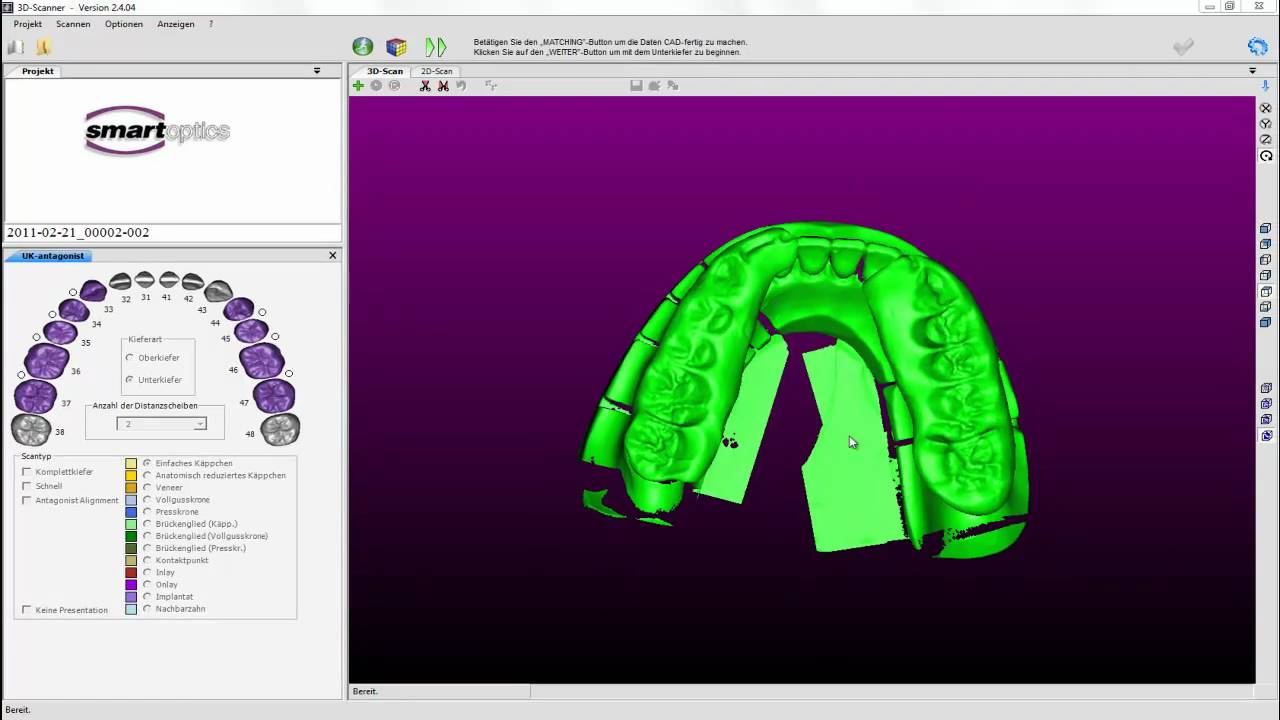Click the circle with diagonal slash icon
Image resolution: width=1280 pixels, height=720 pixels.
[x=1265, y=140]
